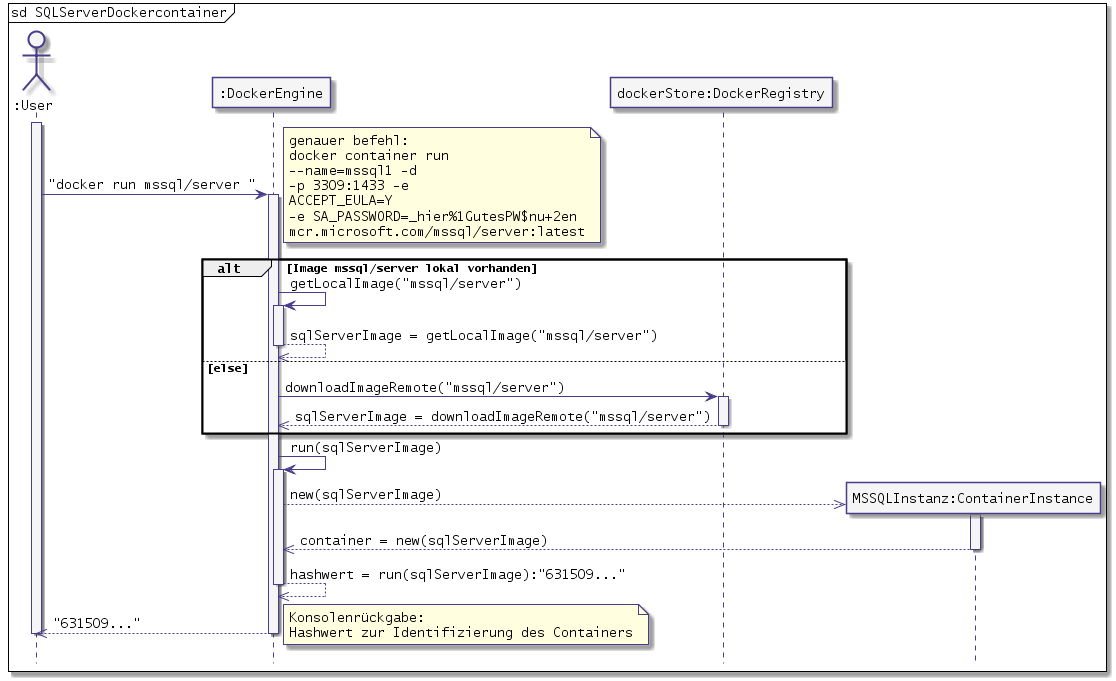
Task: Click the sd SQLServerDockercontainer frame title
Action: click(x=119, y=12)
